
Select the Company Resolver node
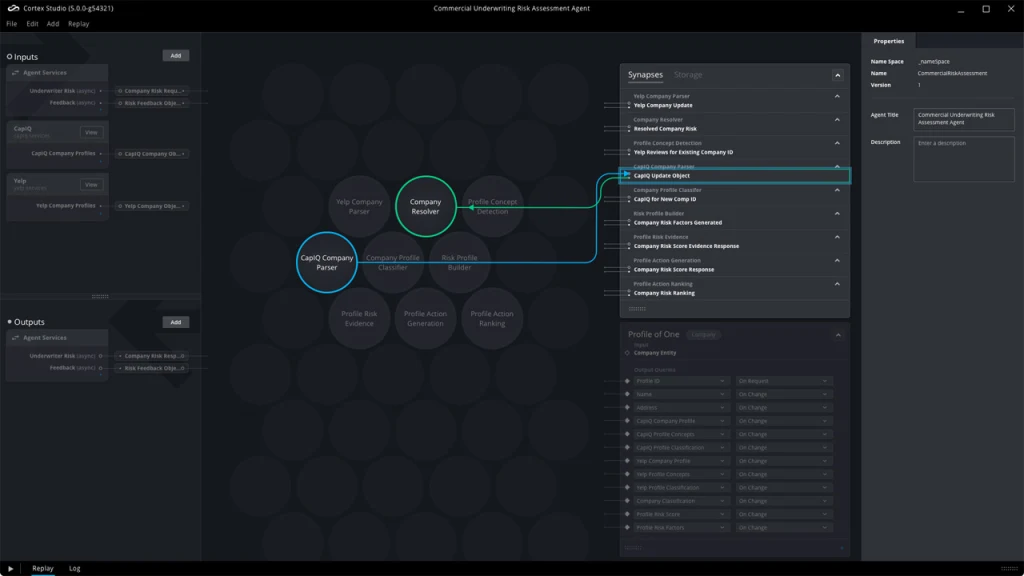[425, 206]
